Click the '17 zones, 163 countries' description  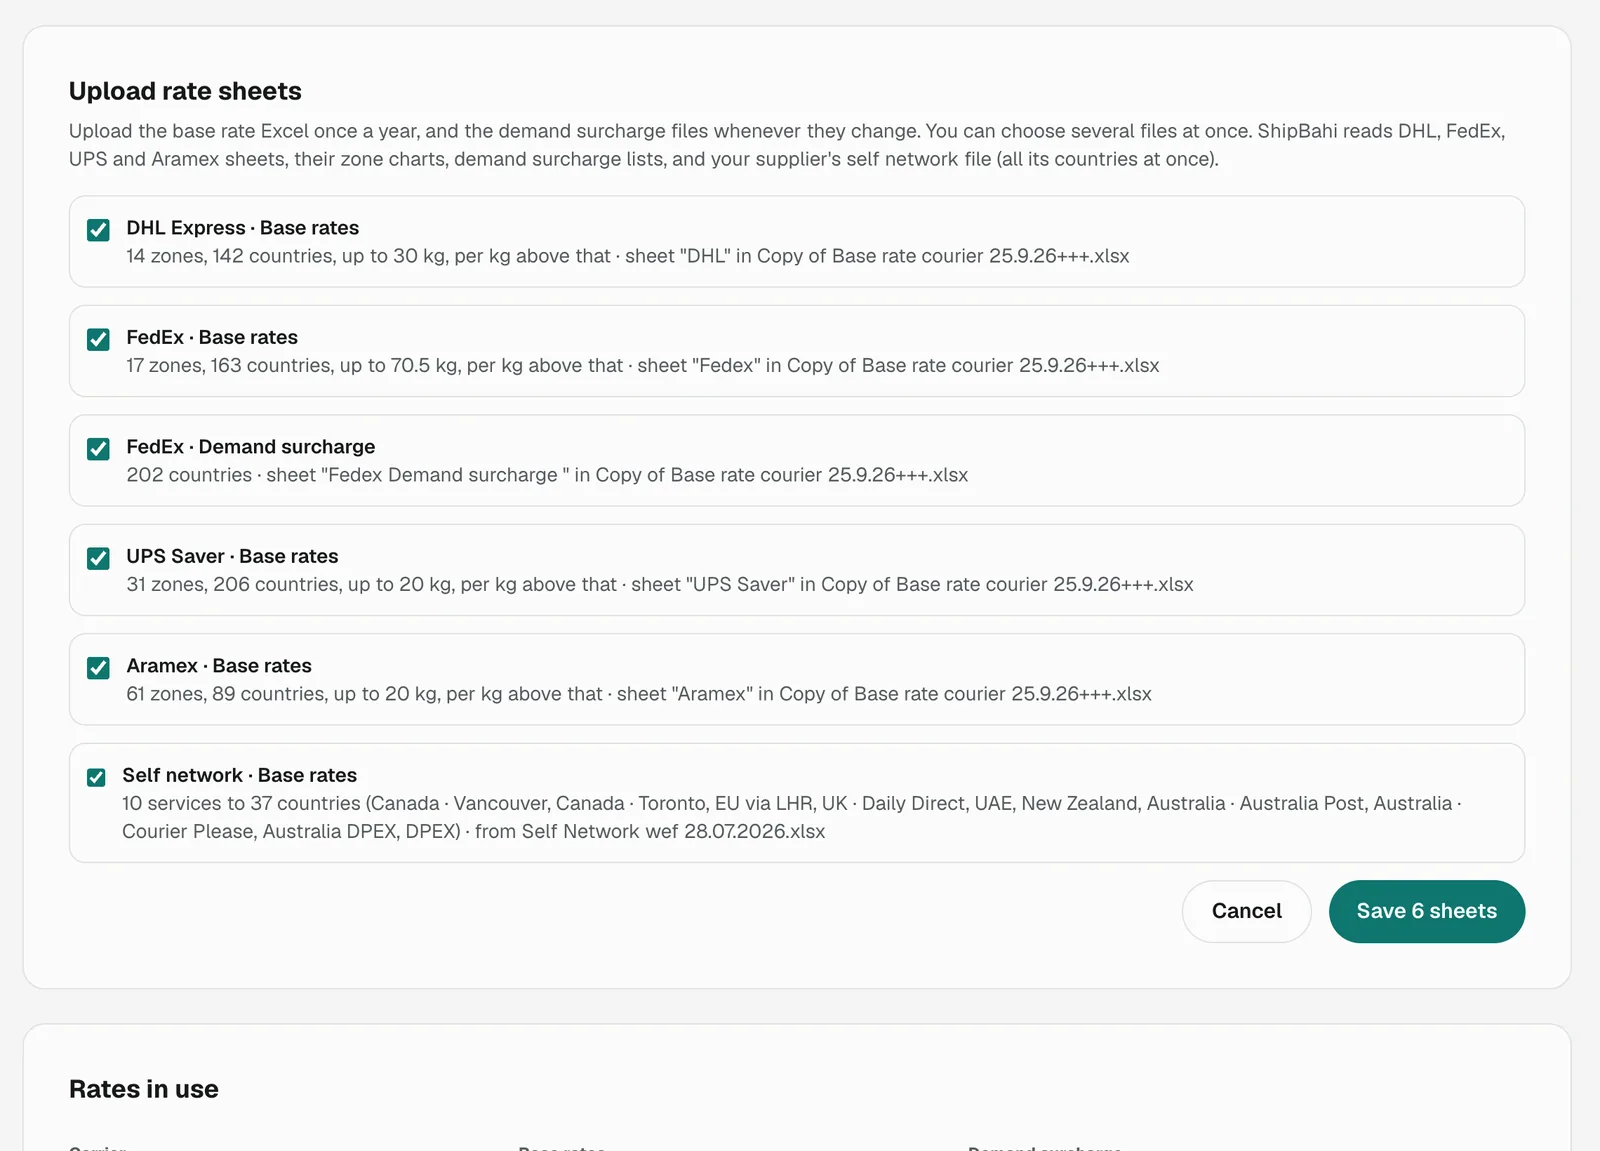coord(643,366)
